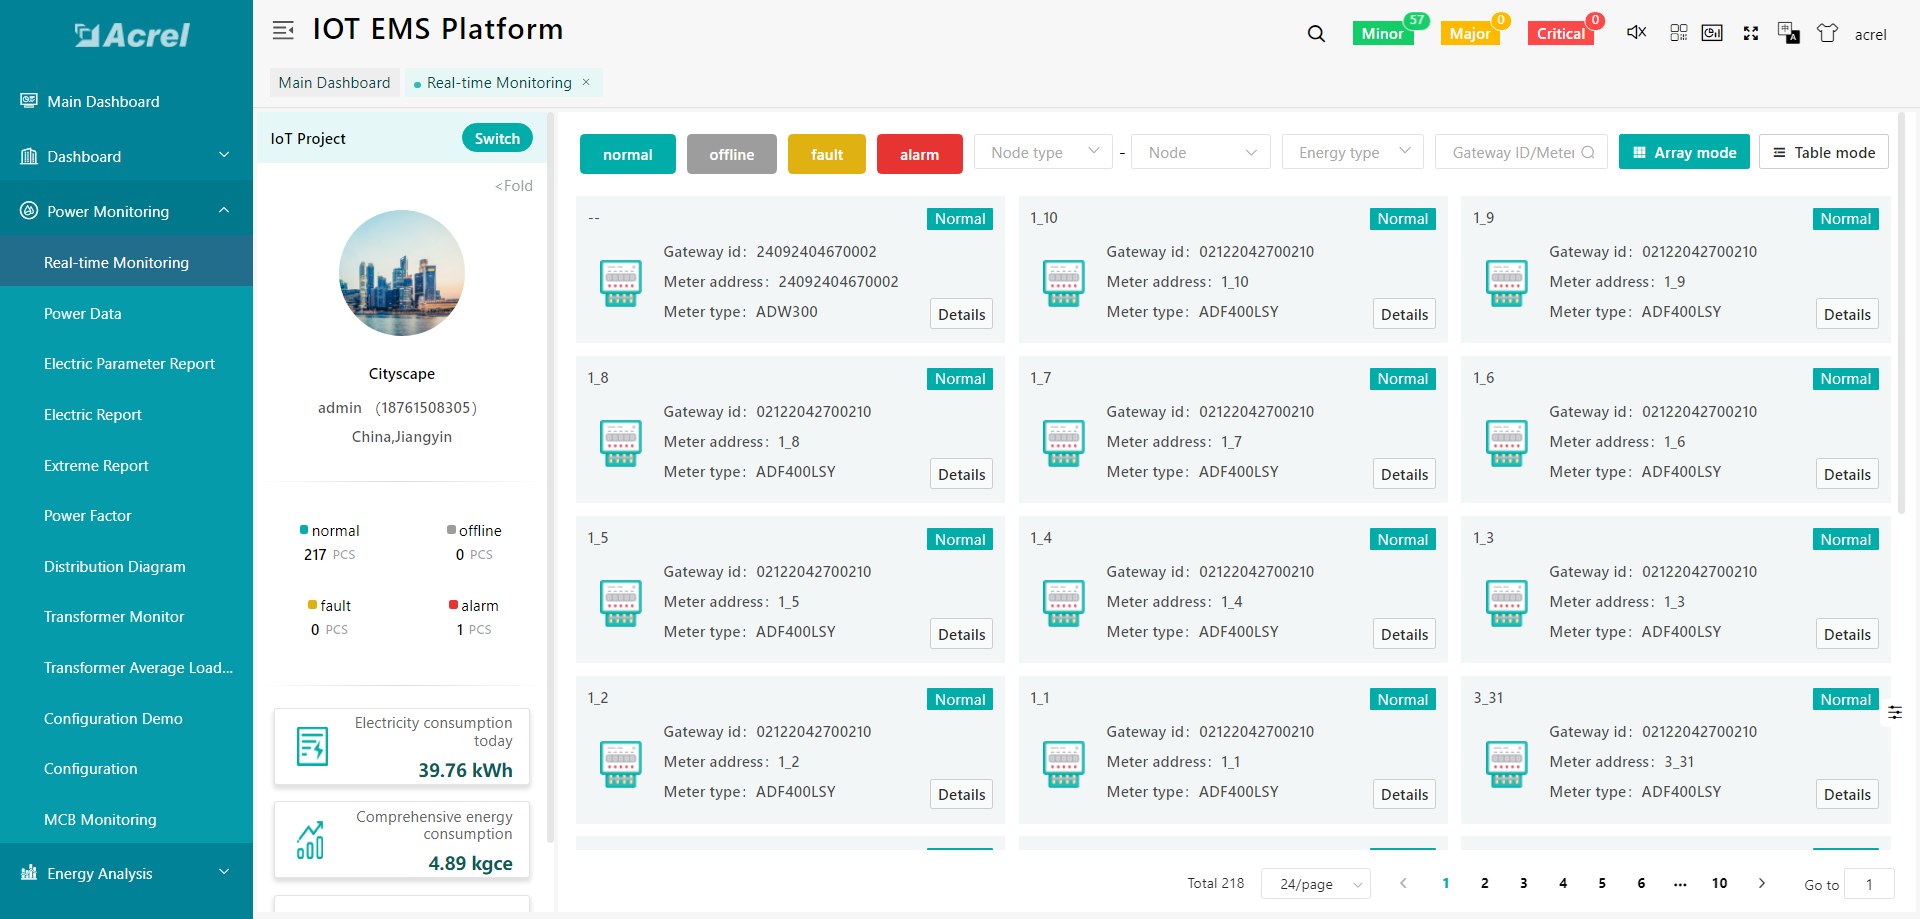Go to page 3
This screenshot has width=1920, height=919.
tap(1524, 883)
